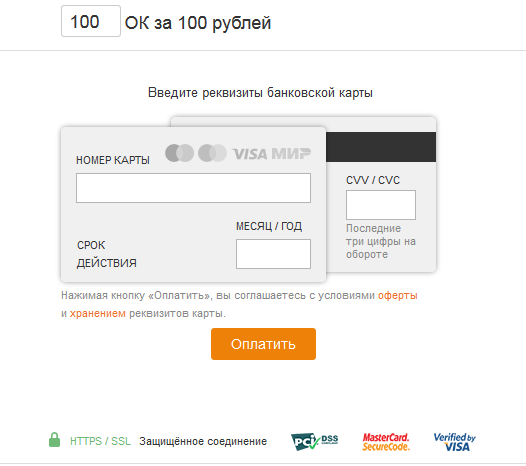Click the orange Оплатить button
The width and height of the screenshot is (526, 466).
point(263,344)
